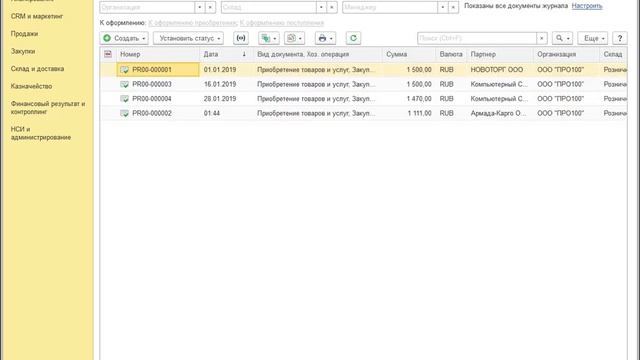Viewport: 640px width, 360px height.
Task: Click into the Склад filter field
Action: (269, 7)
